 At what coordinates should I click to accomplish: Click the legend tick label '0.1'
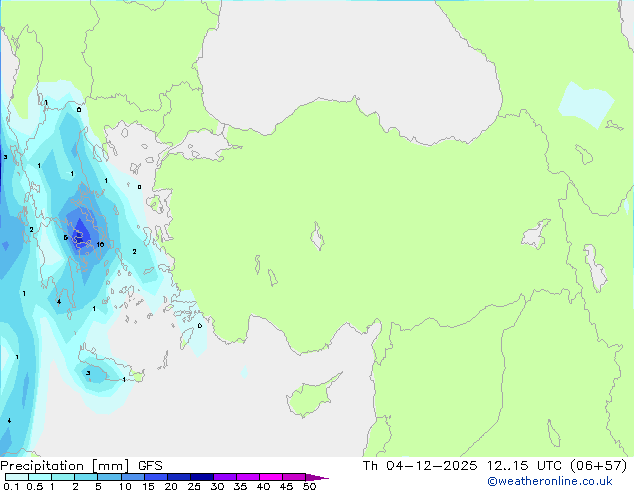click(11, 486)
